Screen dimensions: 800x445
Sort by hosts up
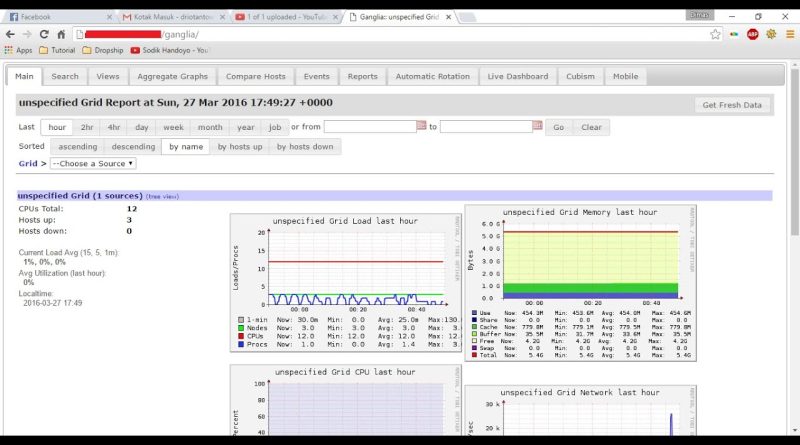click(x=240, y=146)
